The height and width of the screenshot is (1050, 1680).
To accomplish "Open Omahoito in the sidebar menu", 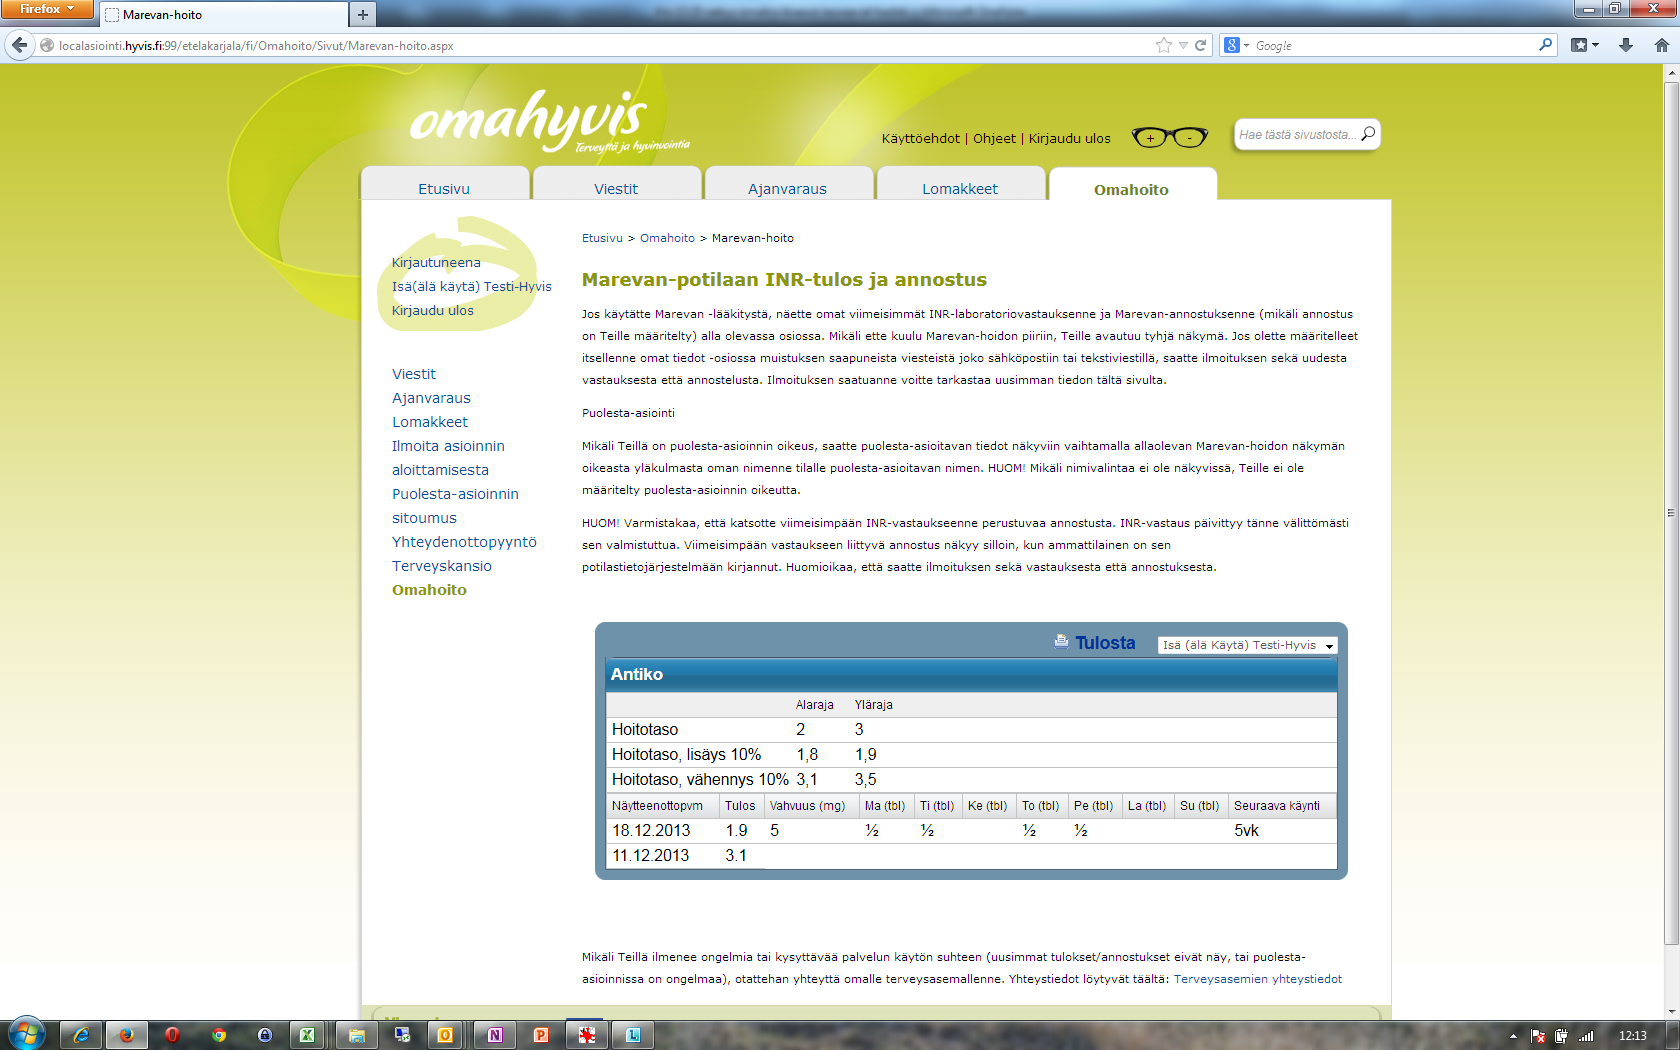I will tap(429, 590).
